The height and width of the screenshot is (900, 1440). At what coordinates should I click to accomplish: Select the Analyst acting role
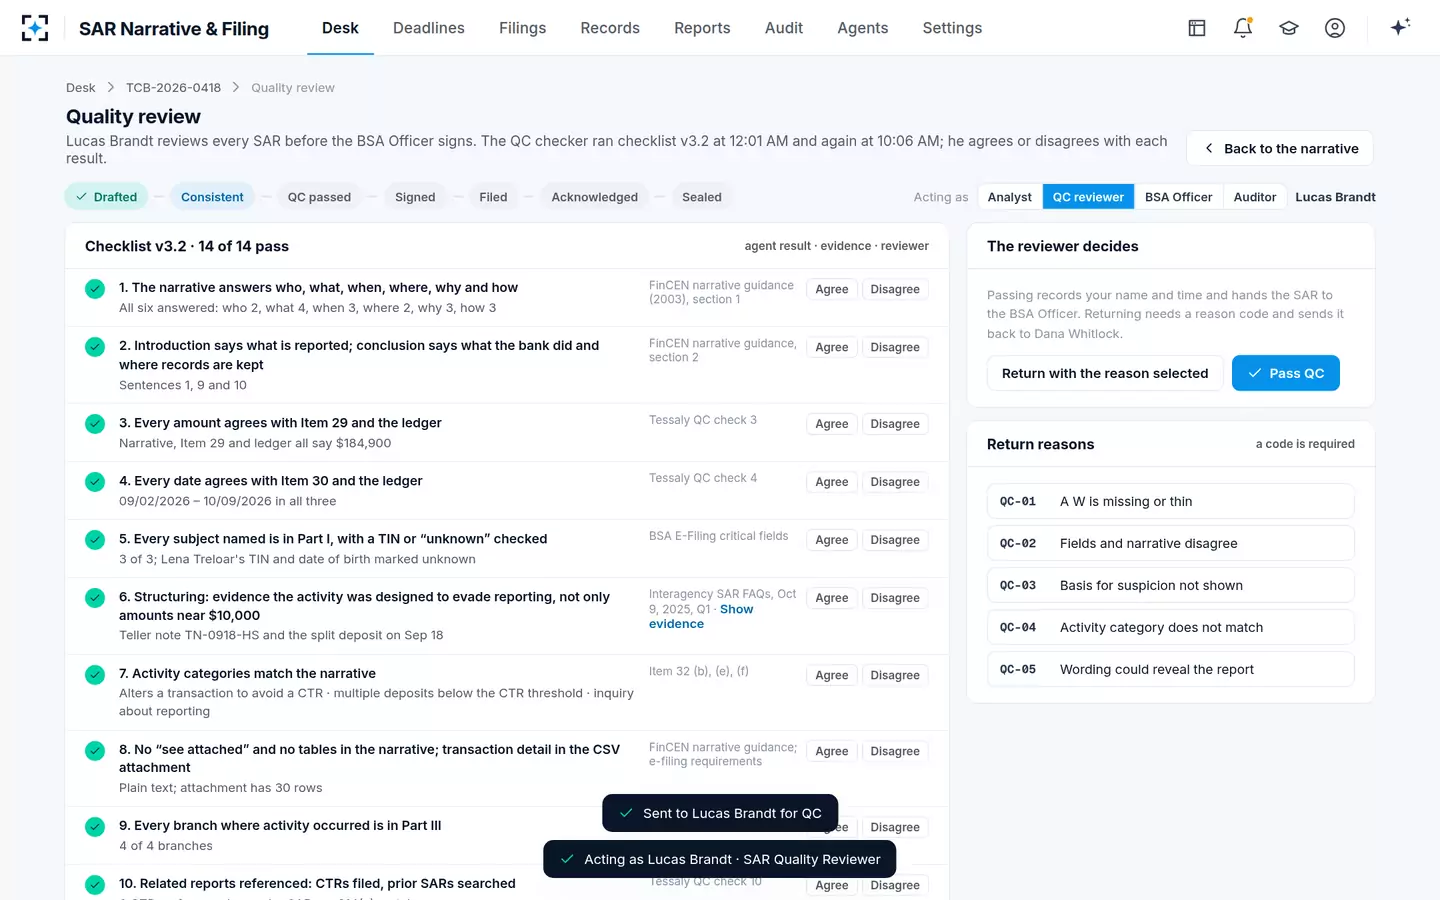(x=1009, y=197)
